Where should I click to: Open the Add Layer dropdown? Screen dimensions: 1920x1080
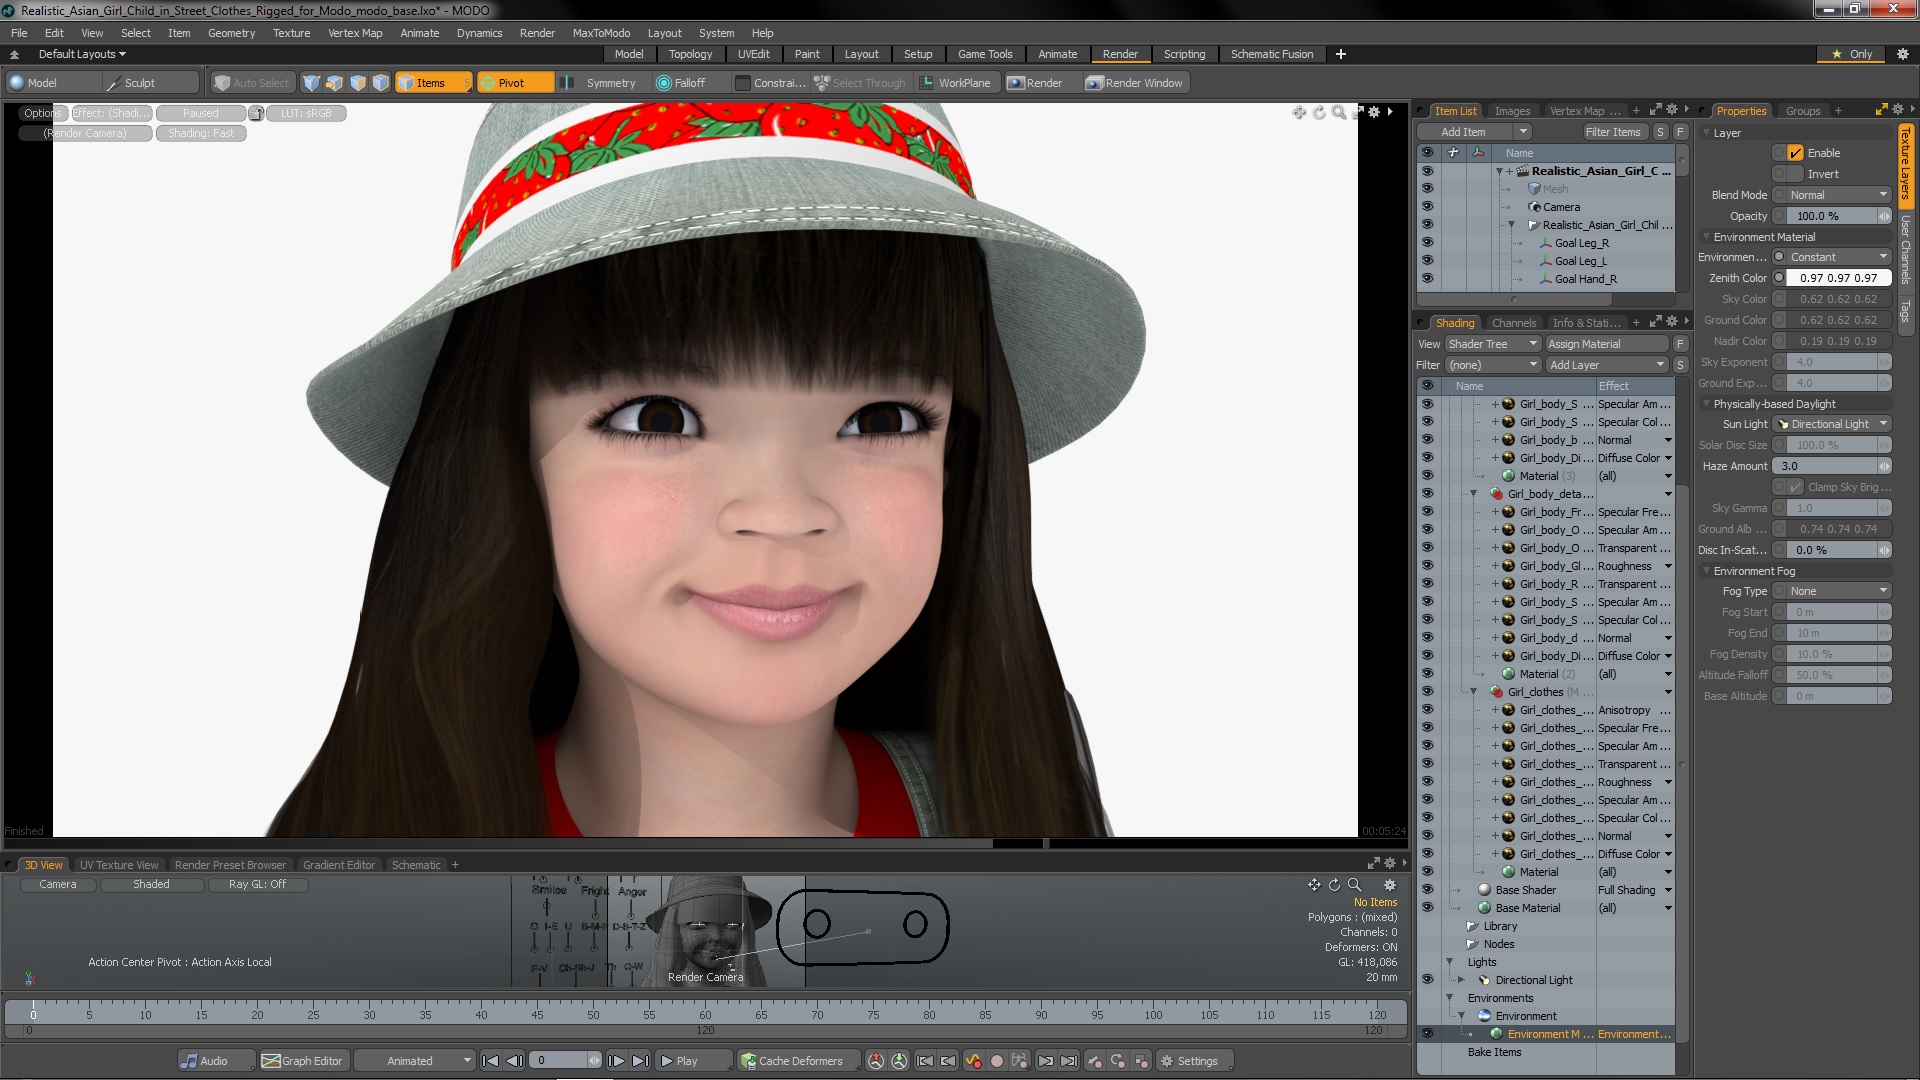[x=1606, y=365]
